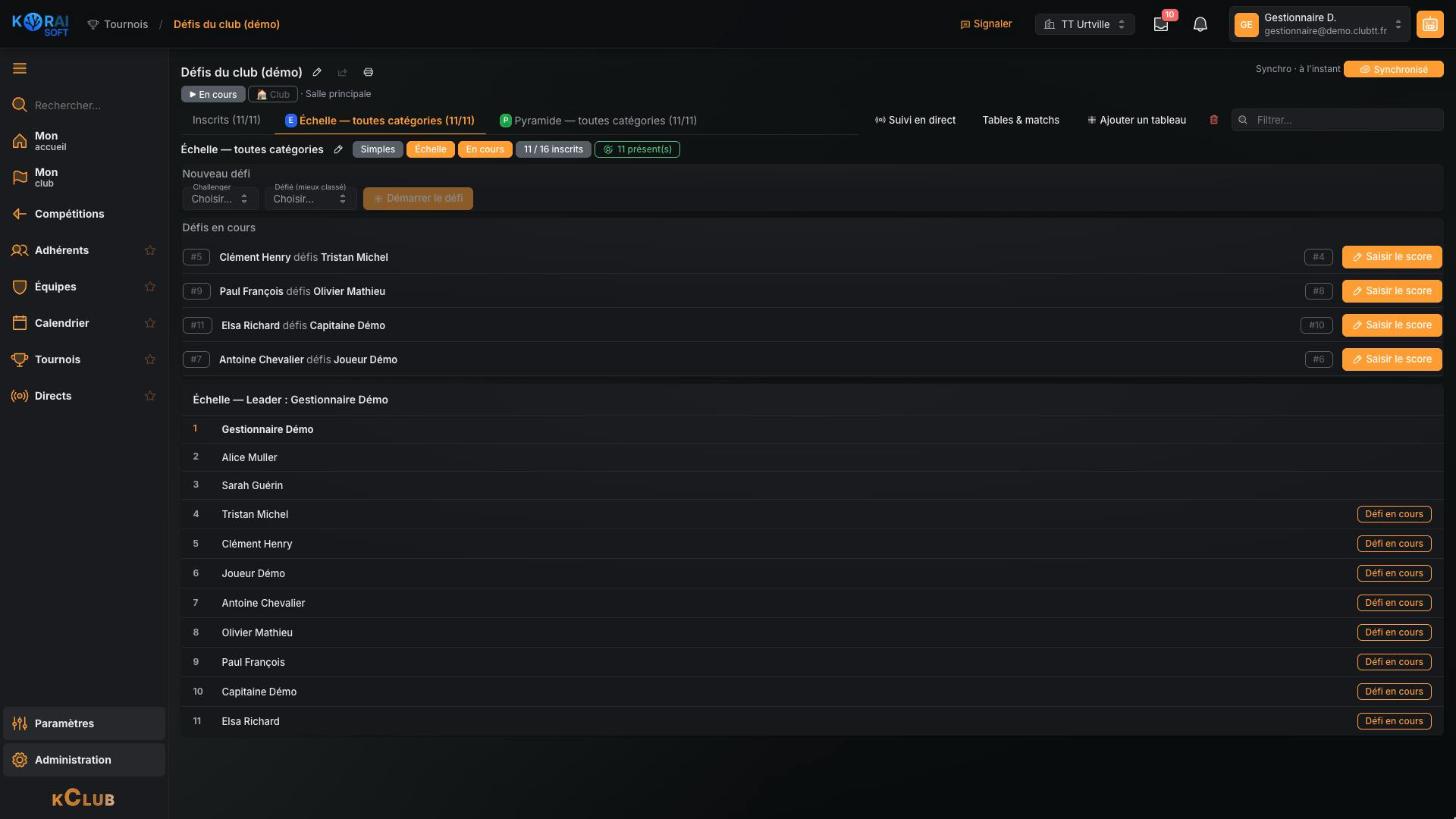Open the notifications bell
The image size is (1456, 819).
(x=1200, y=24)
